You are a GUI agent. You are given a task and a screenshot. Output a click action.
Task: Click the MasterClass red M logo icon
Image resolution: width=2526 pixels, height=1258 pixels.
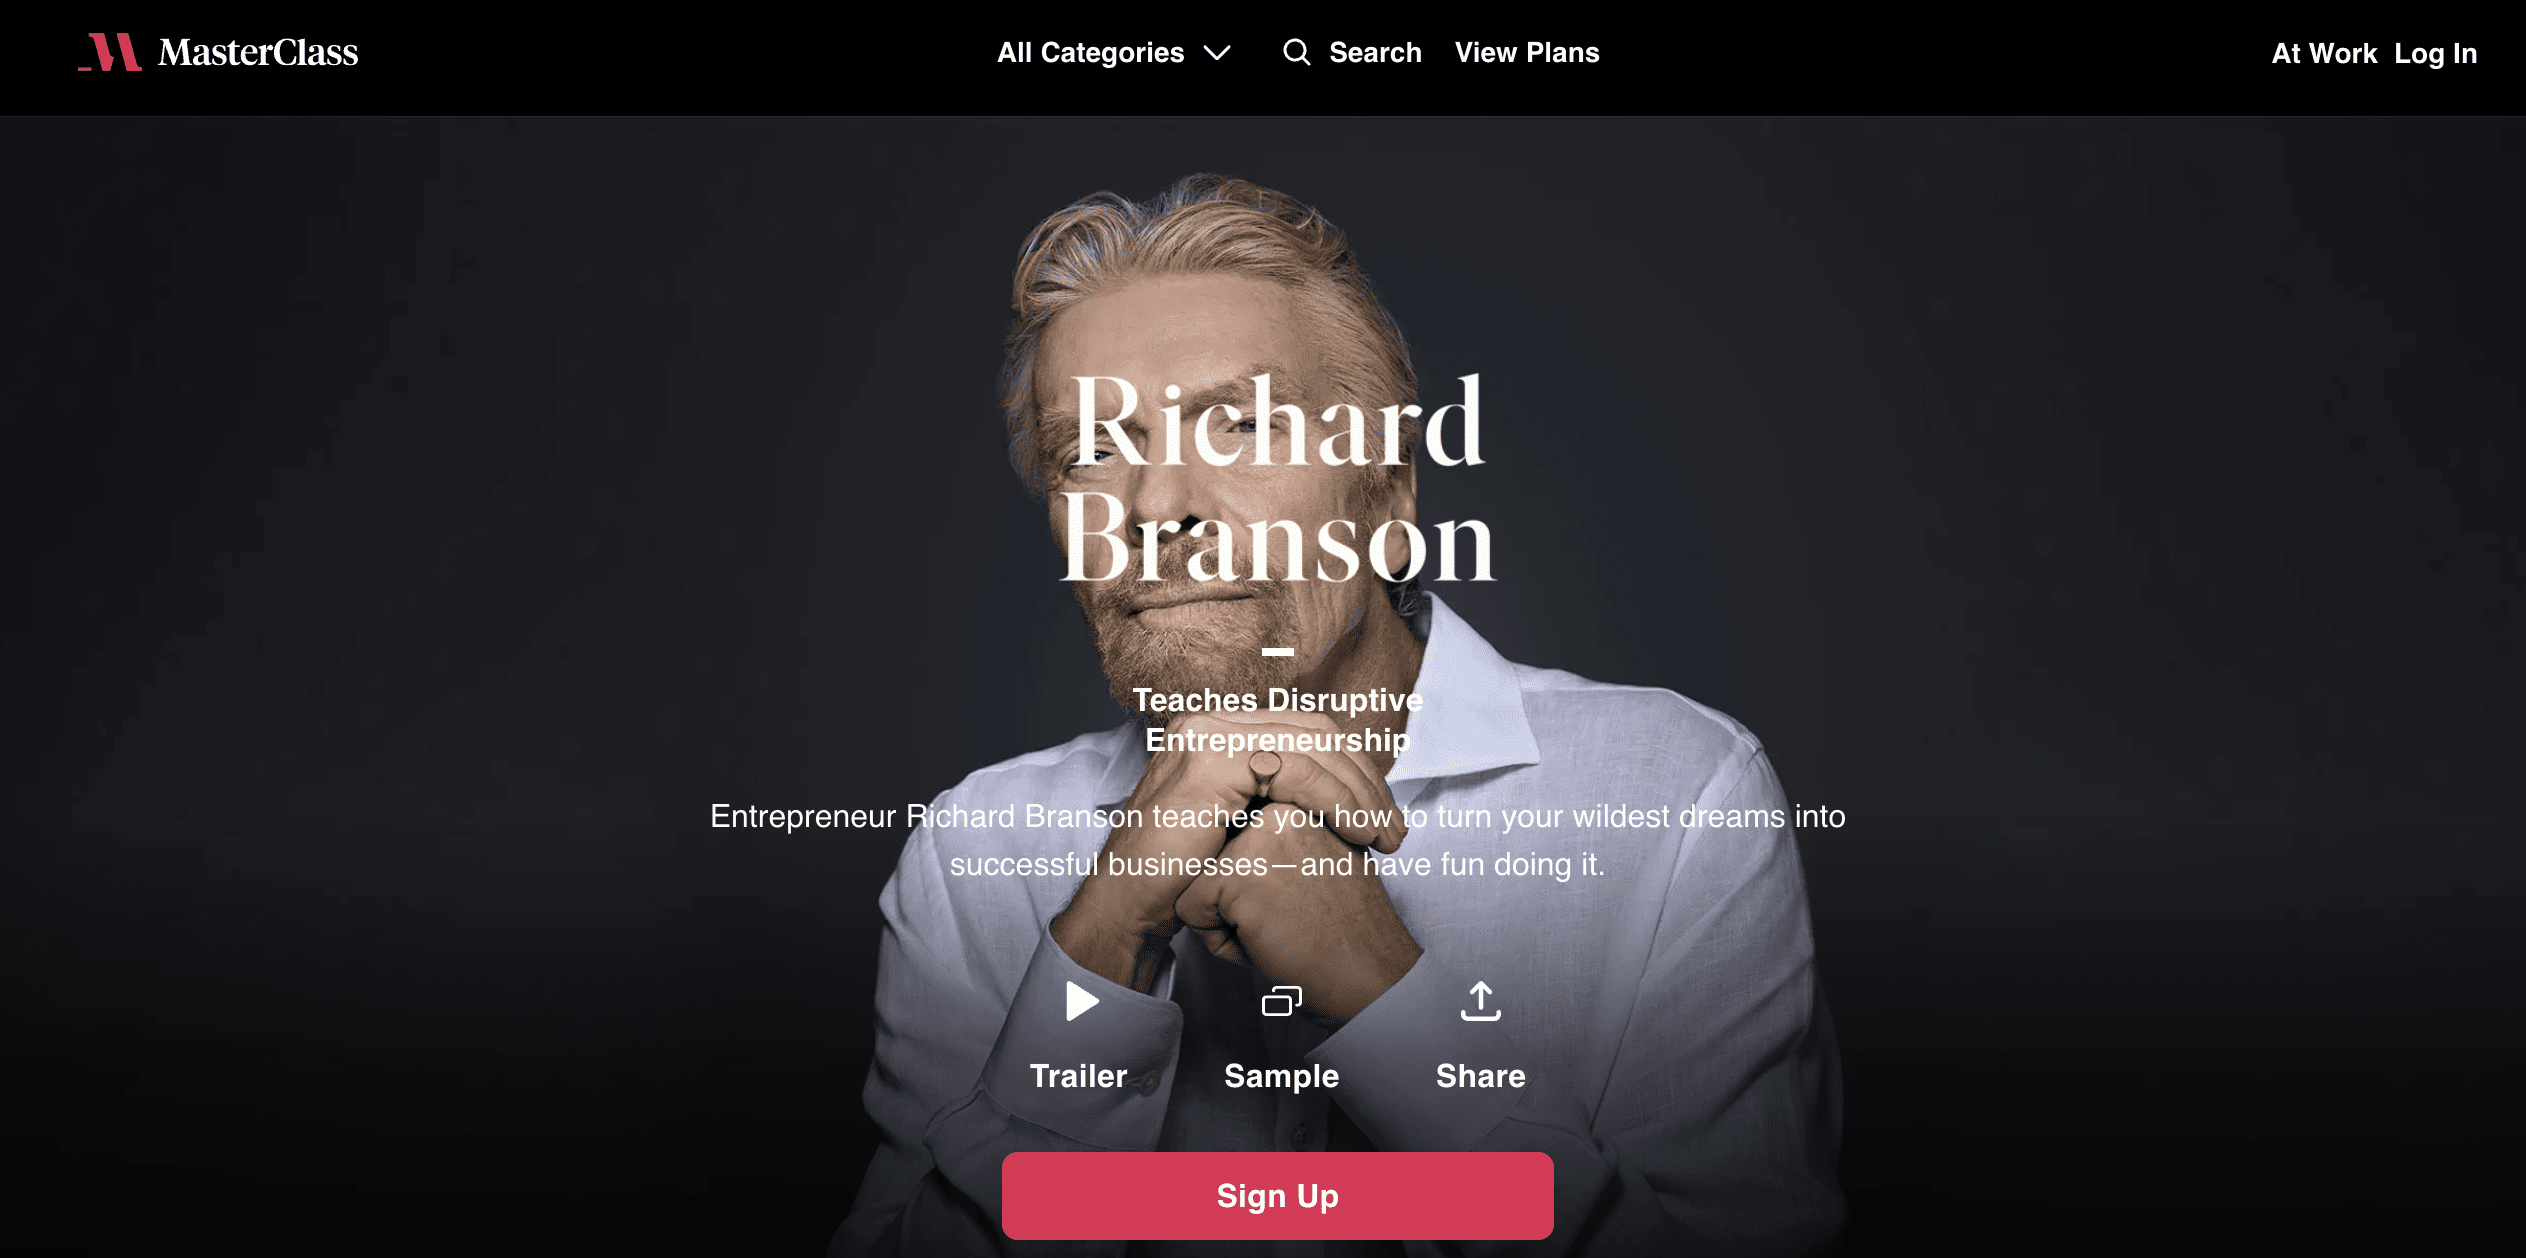(110, 52)
